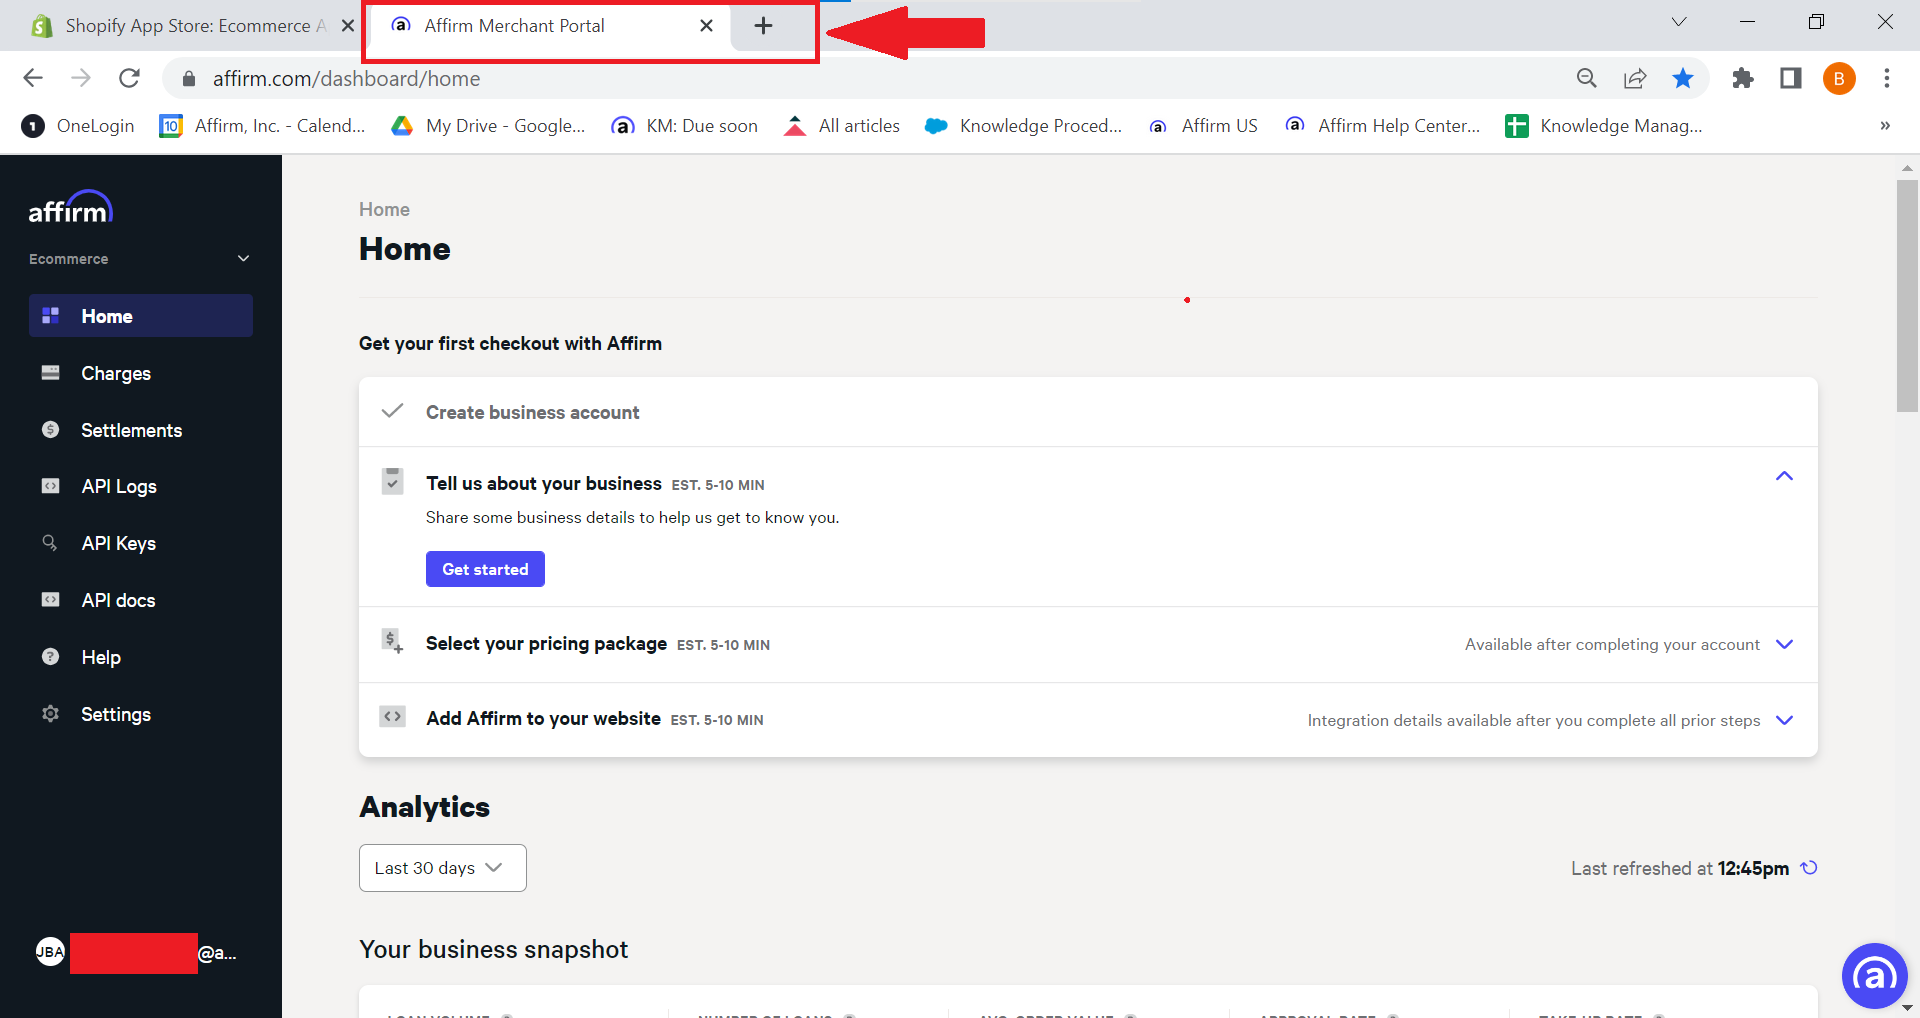The height and width of the screenshot is (1018, 1920).
Task: Reload the page
Action: [x=129, y=78]
